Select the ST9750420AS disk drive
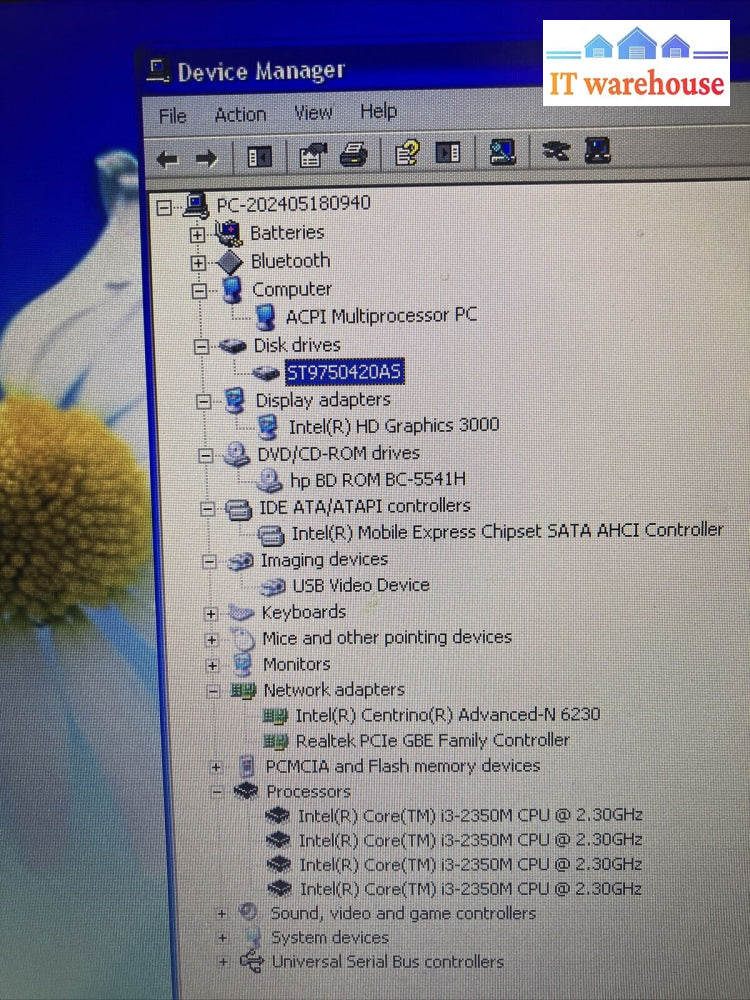The image size is (750, 1000). click(344, 372)
